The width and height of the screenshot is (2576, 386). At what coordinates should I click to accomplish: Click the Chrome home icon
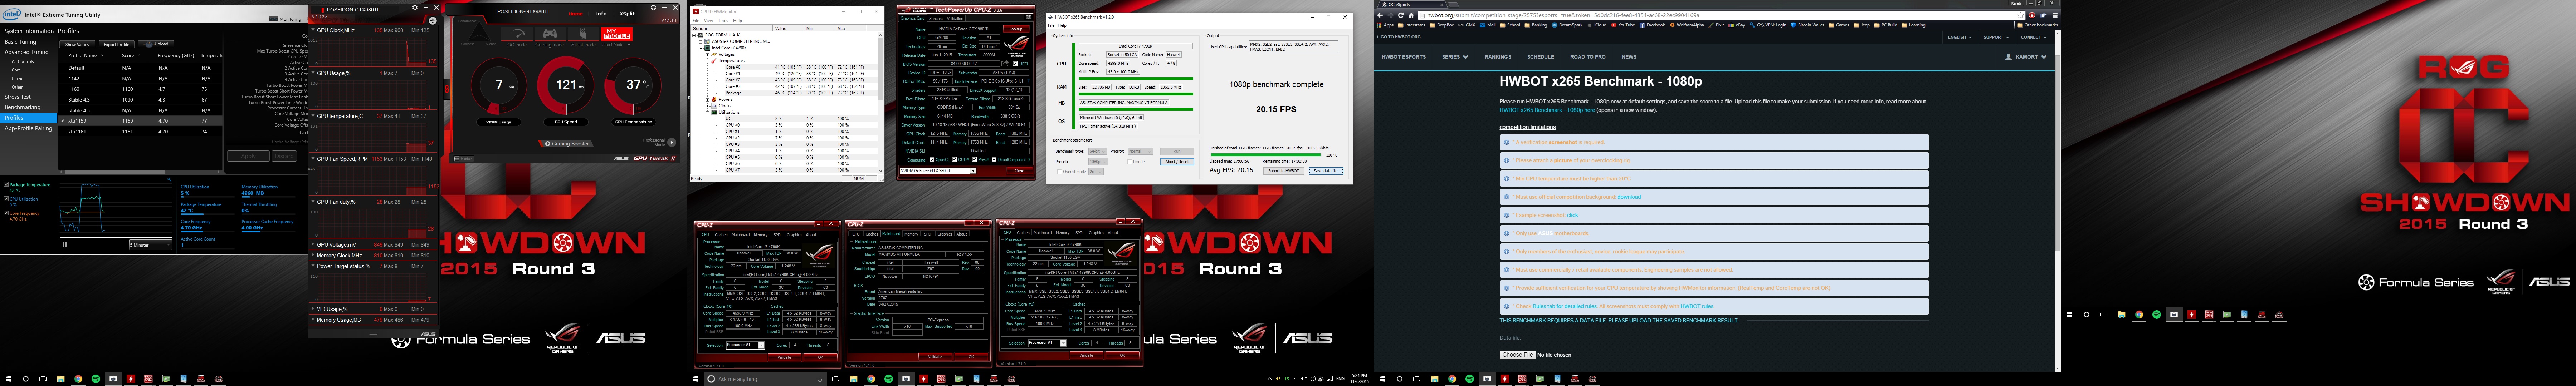coord(1411,15)
